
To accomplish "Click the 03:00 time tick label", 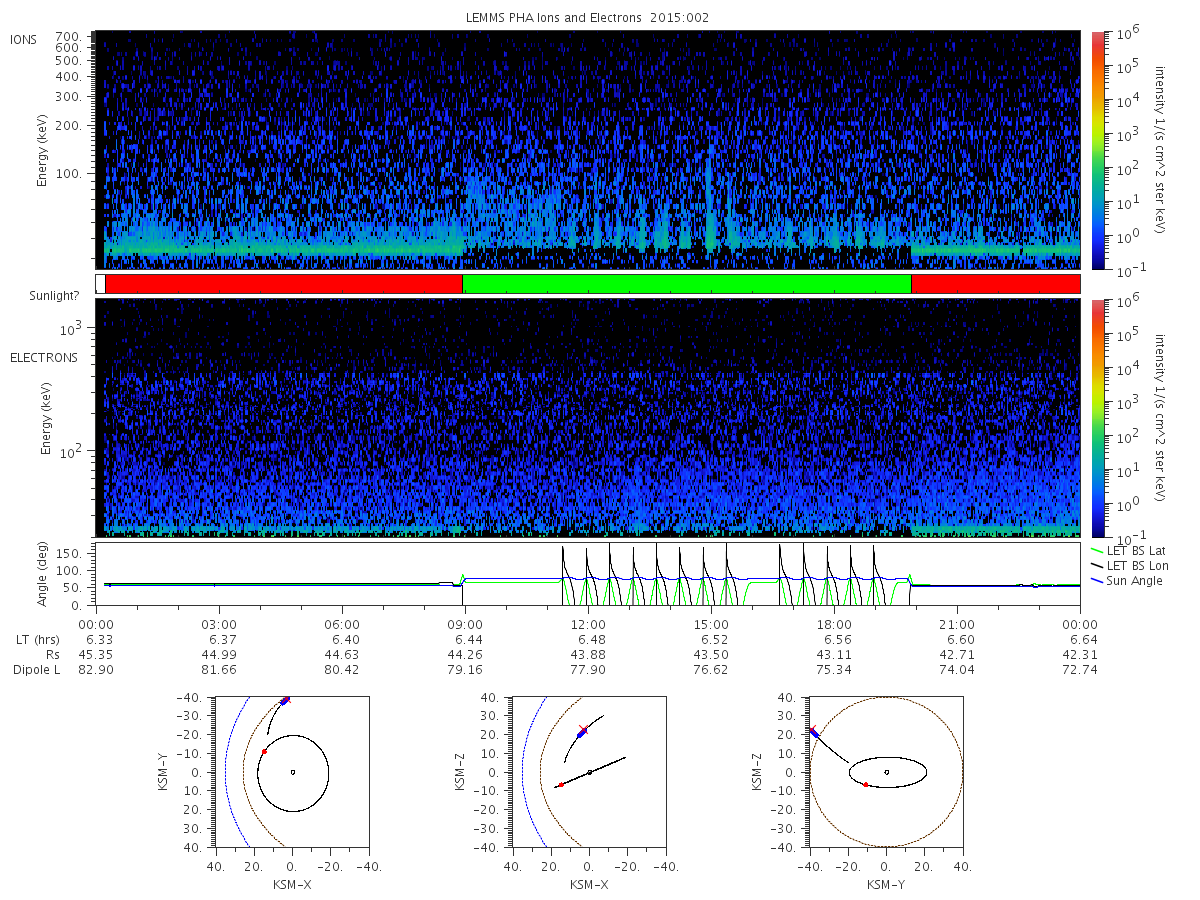I will click(x=219, y=625).
